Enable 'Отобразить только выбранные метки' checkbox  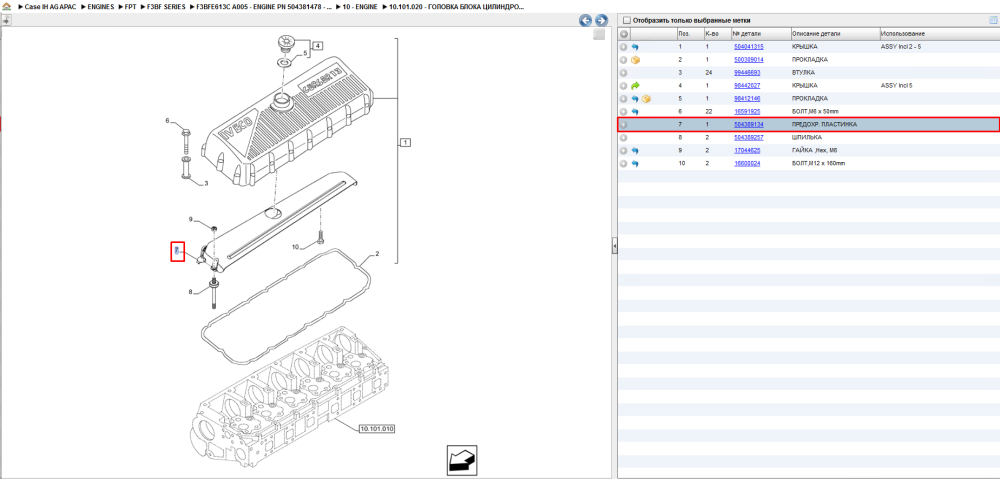click(x=627, y=20)
